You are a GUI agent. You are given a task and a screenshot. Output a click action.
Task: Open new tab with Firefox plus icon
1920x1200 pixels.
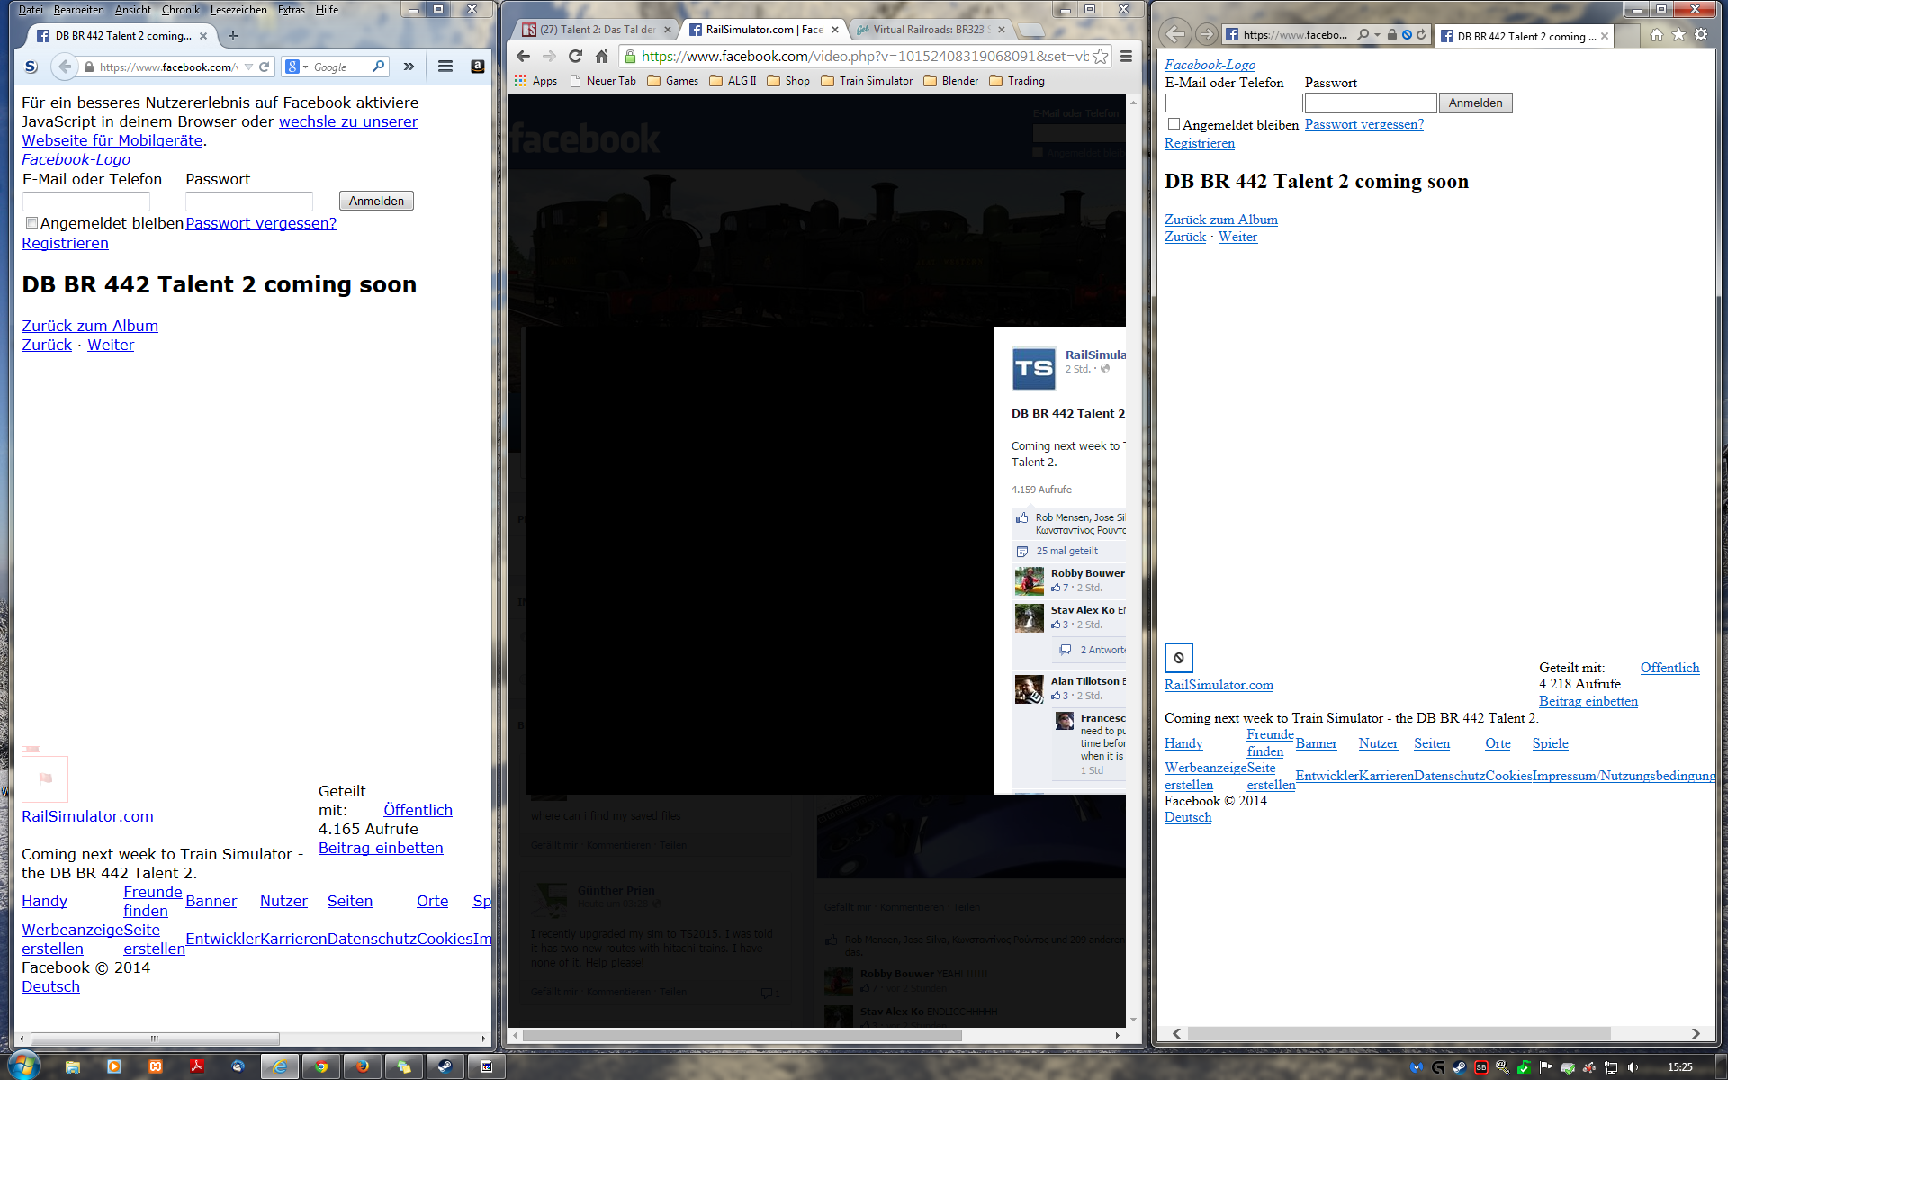click(233, 36)
